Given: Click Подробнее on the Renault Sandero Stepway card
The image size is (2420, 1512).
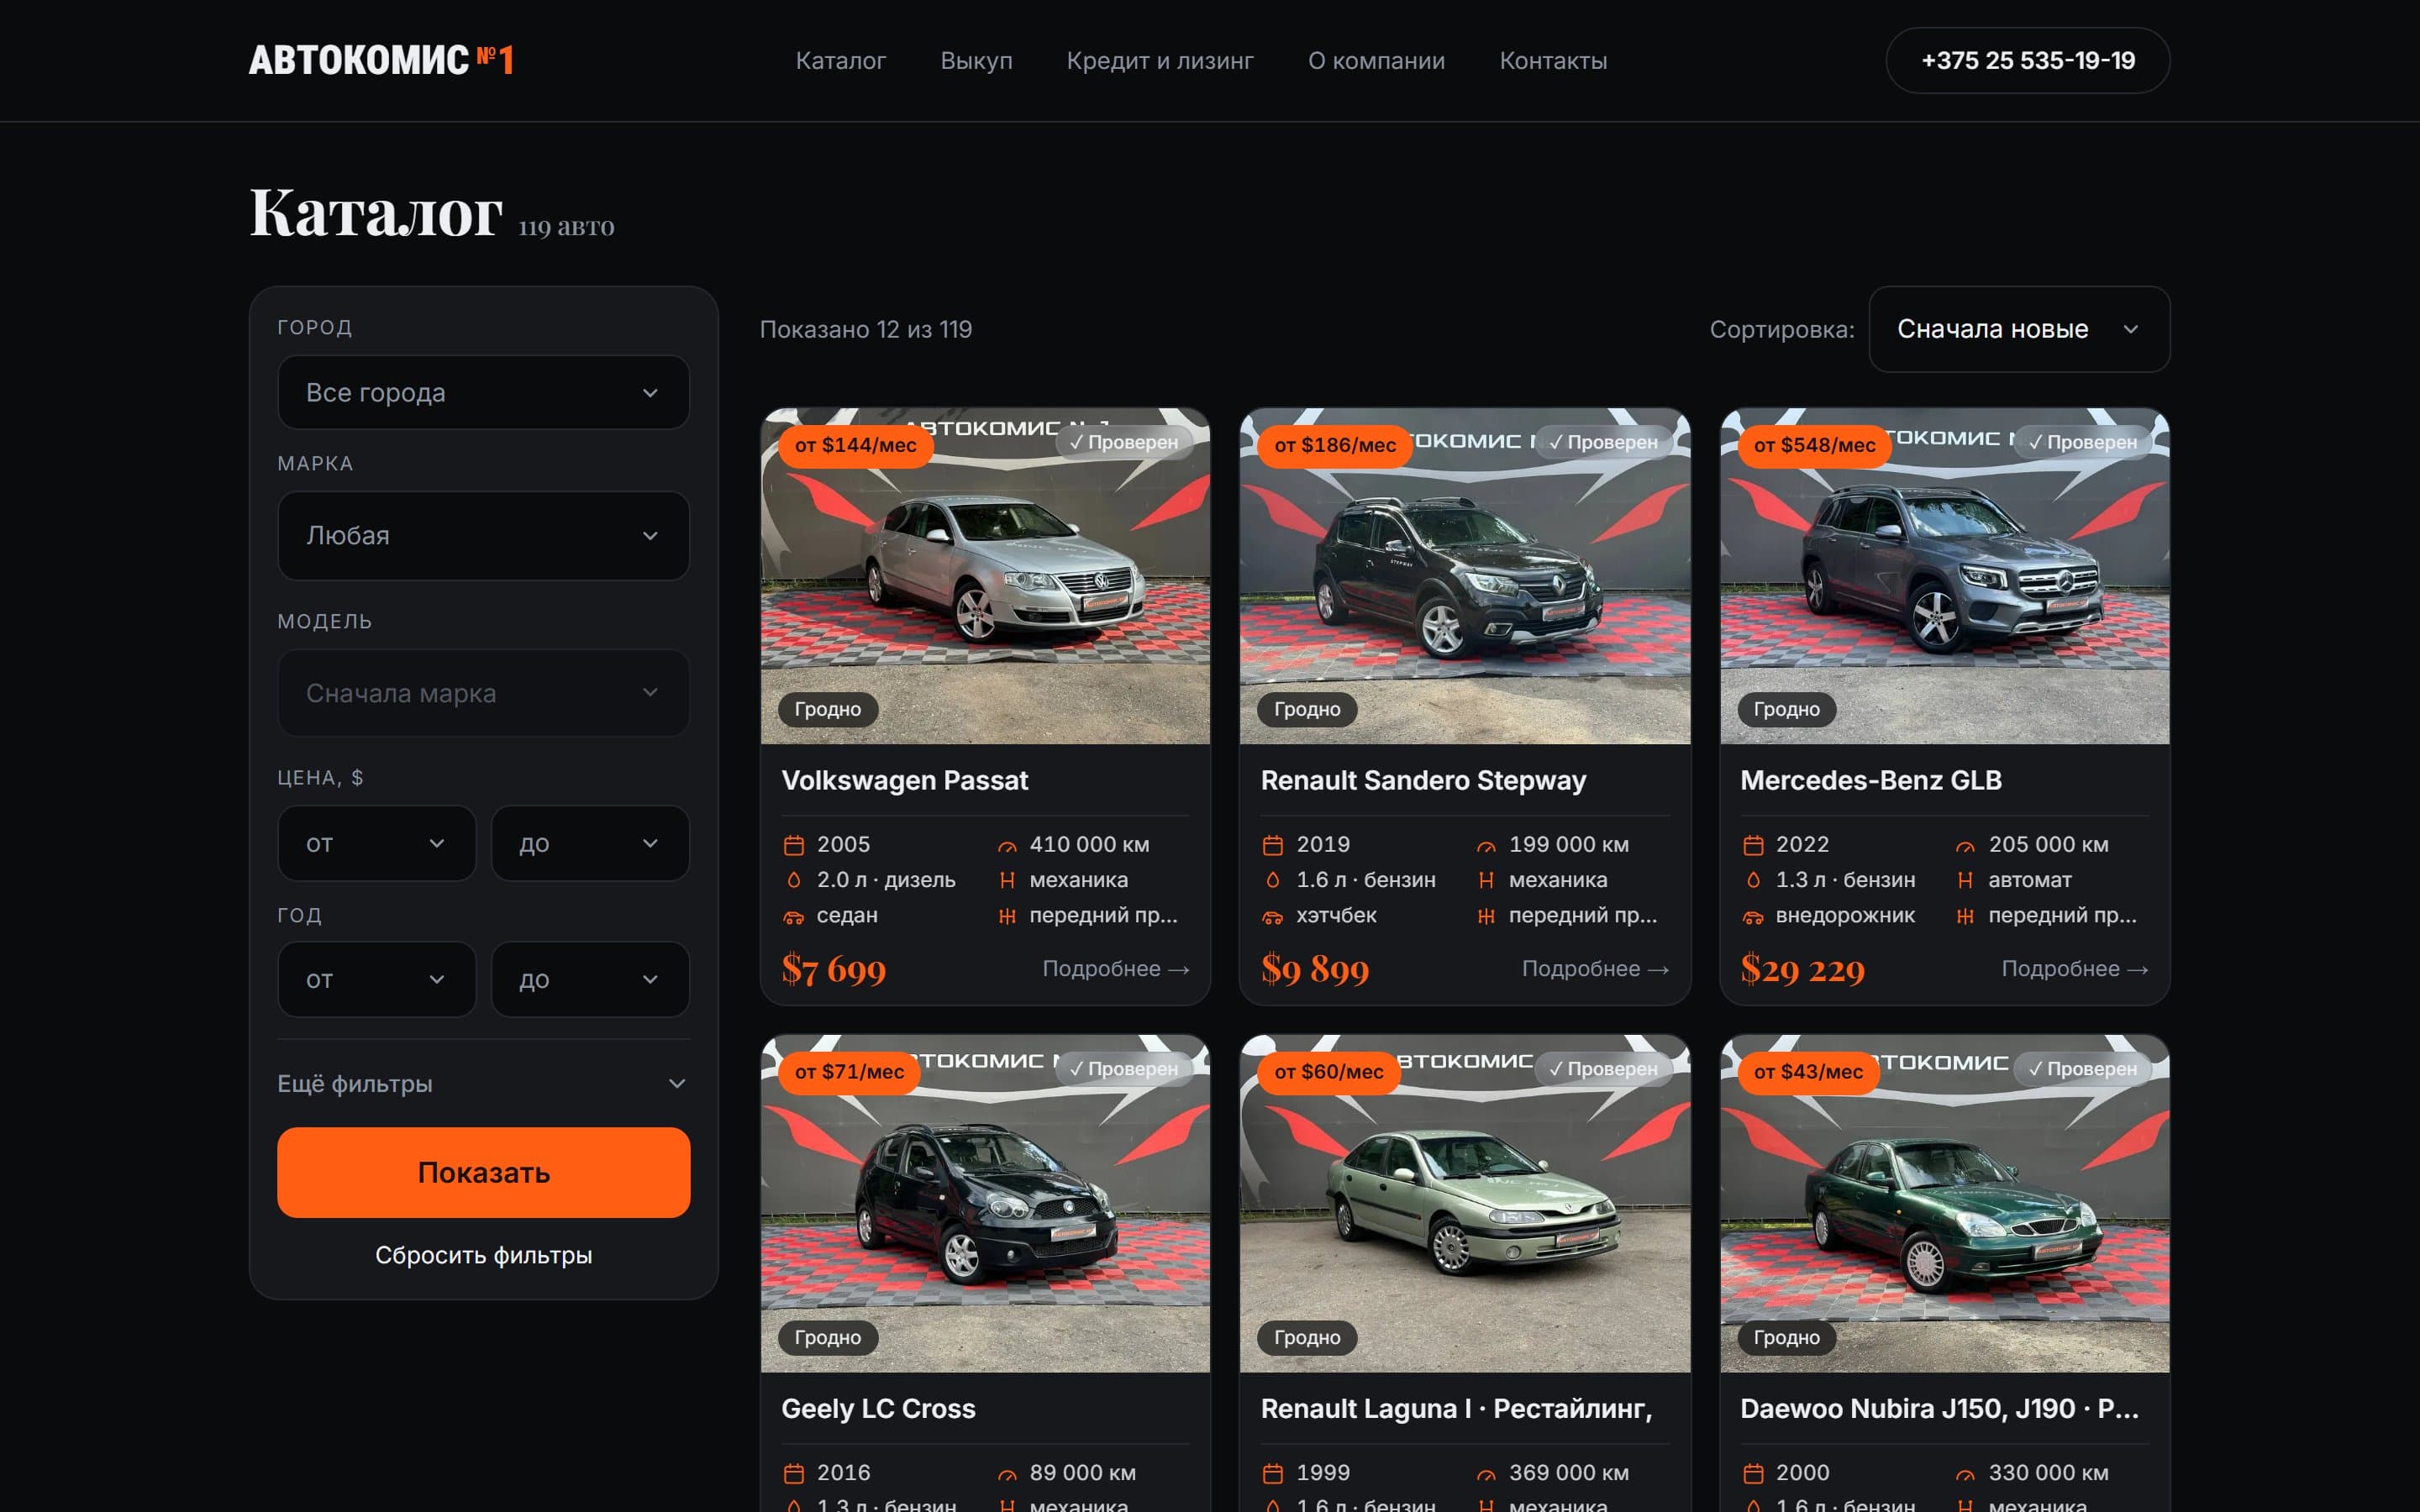Looking at the screenshot, I should pos(1595,969).
